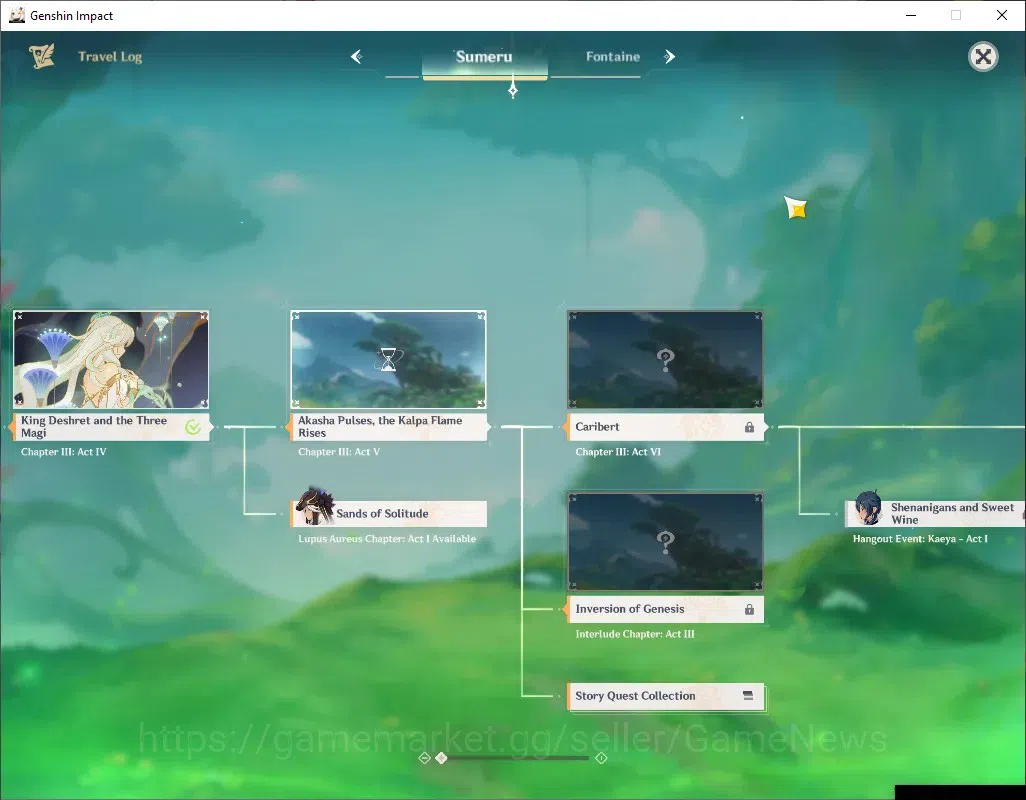Click 'Chapter III: Act IV' text

click(x=63, y=452)
